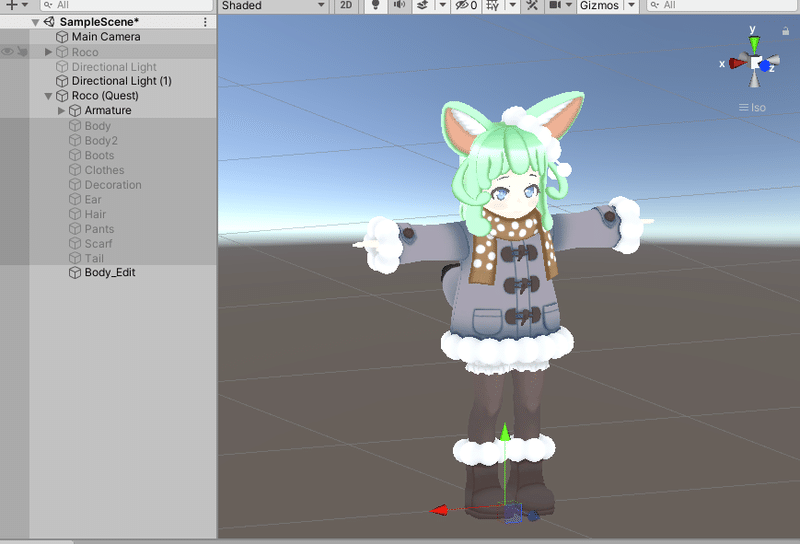800x544 pixels.
Task: Toggle scene audio speaker icon
Action: tap(399, 5)
